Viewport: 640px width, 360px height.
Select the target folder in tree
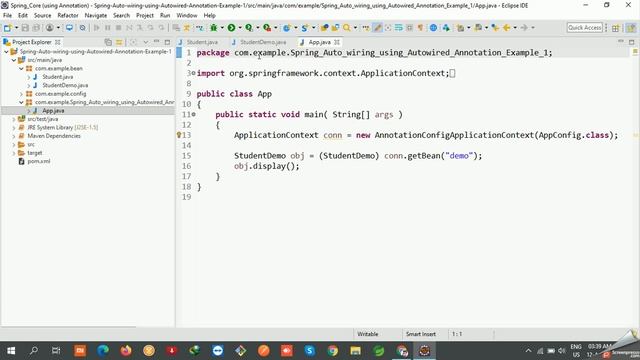tap(35, 153)
